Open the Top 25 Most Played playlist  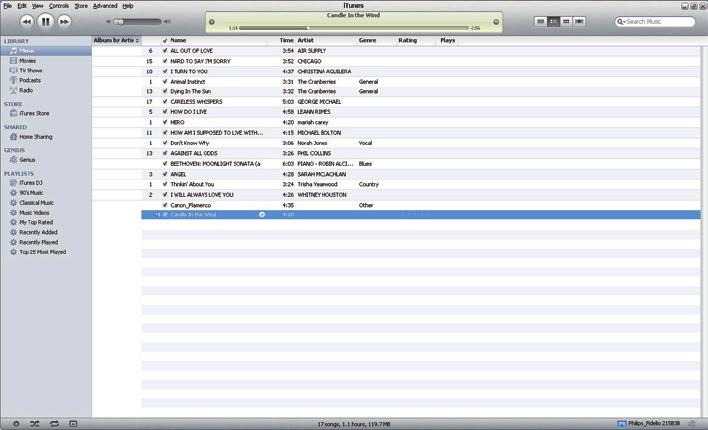[x=42, y=252]
